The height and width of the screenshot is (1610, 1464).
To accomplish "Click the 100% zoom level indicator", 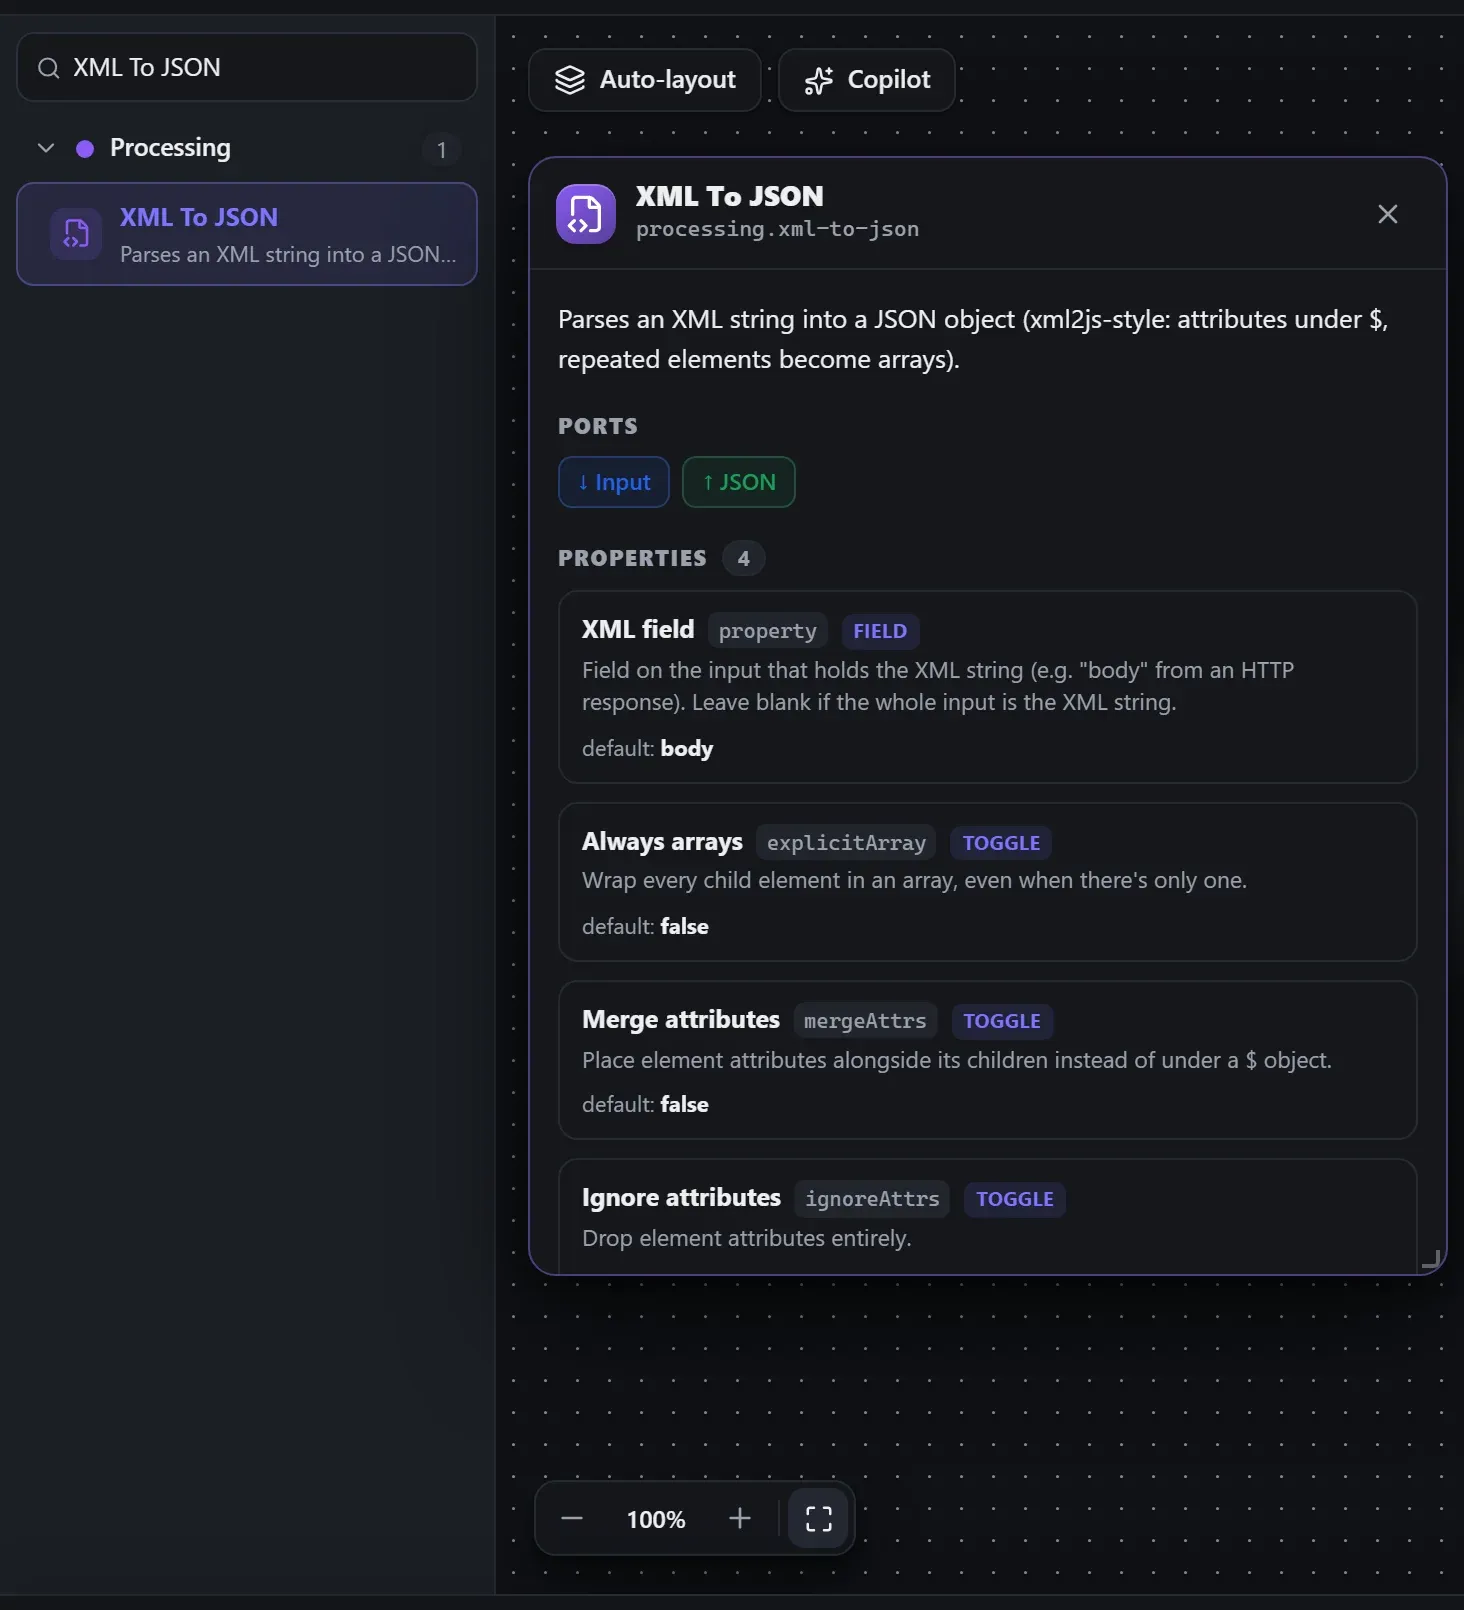I will coord(656,1519).
